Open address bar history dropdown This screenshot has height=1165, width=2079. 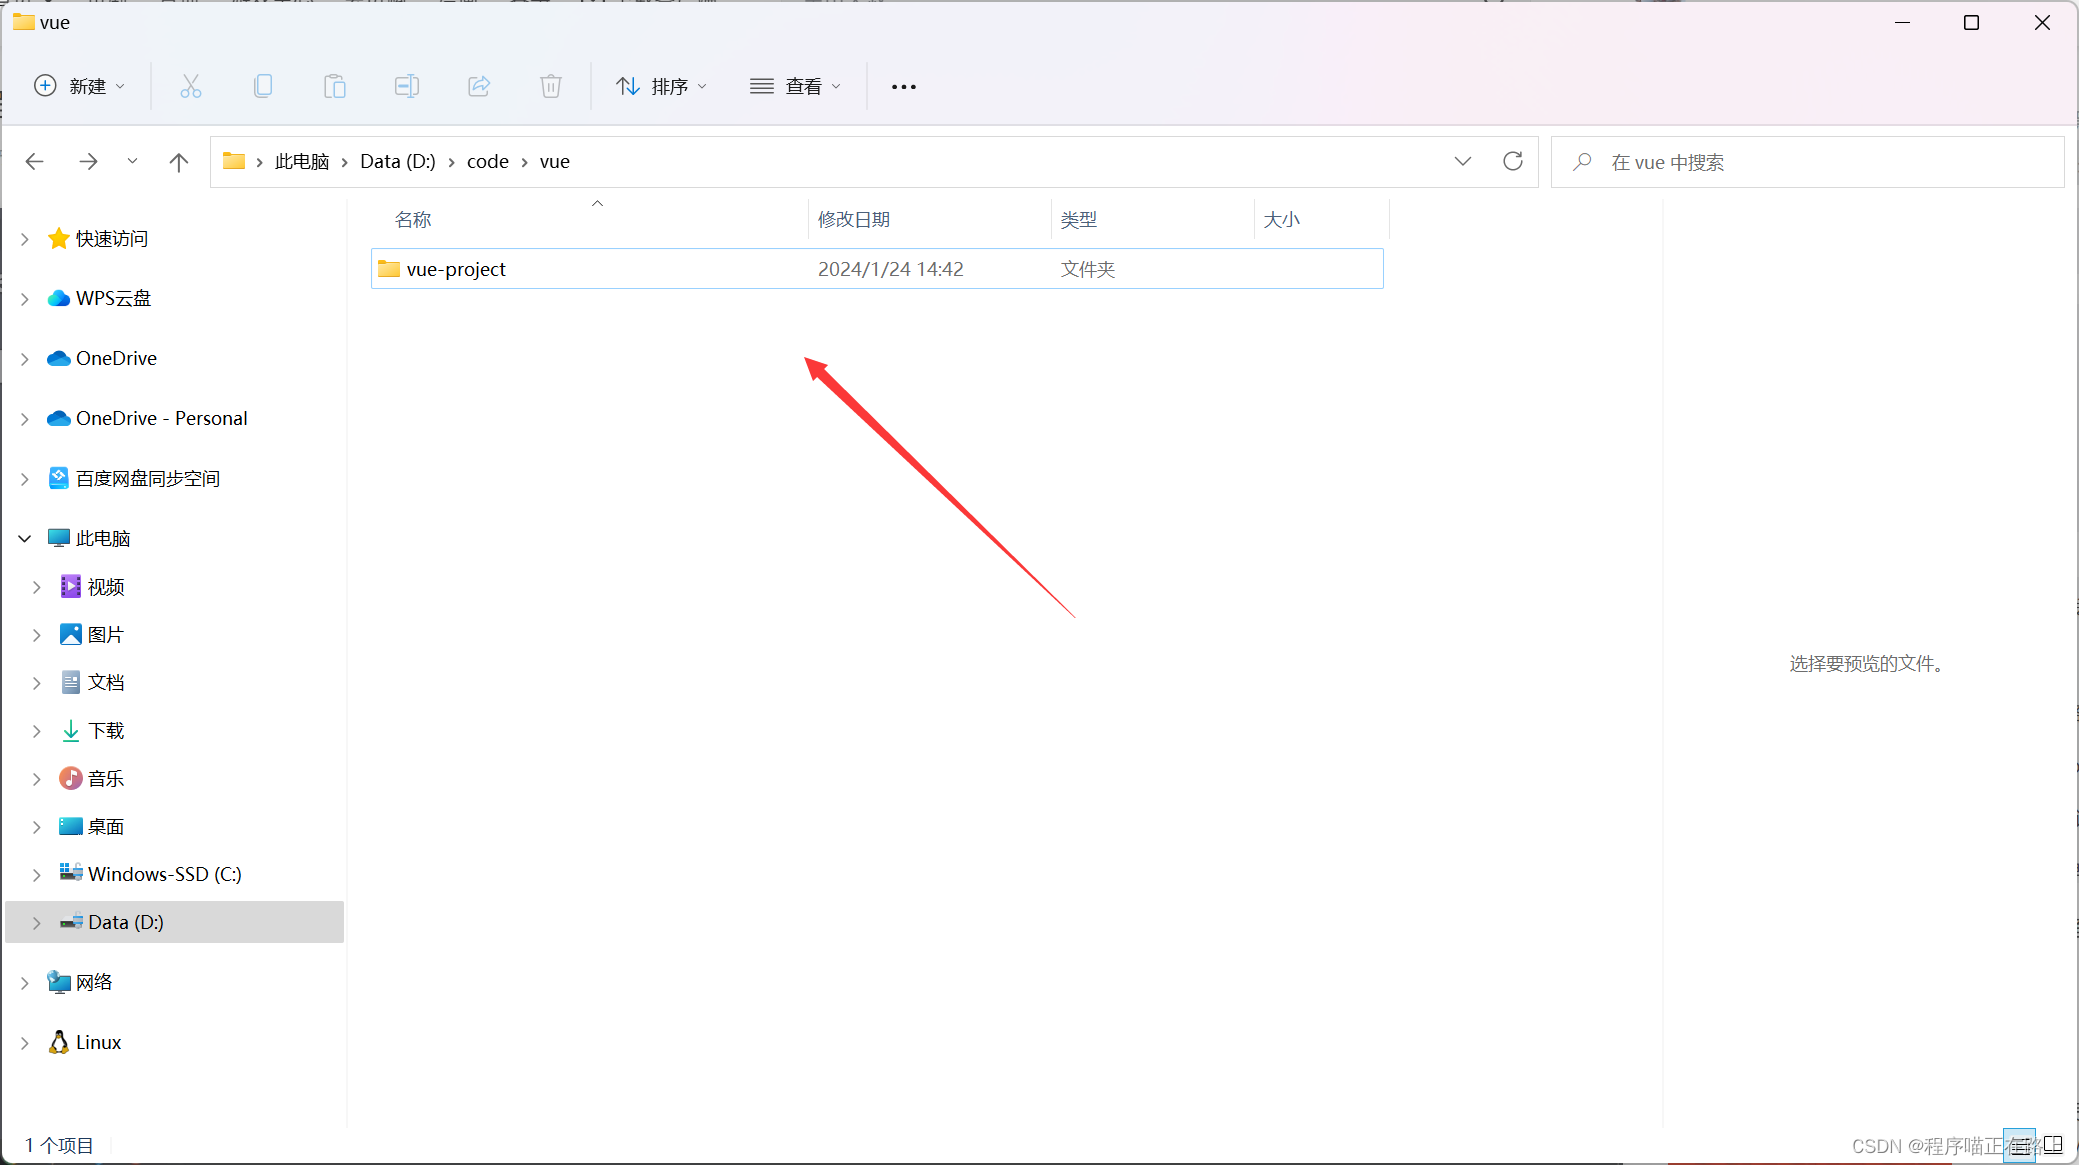coord(1463,161)
